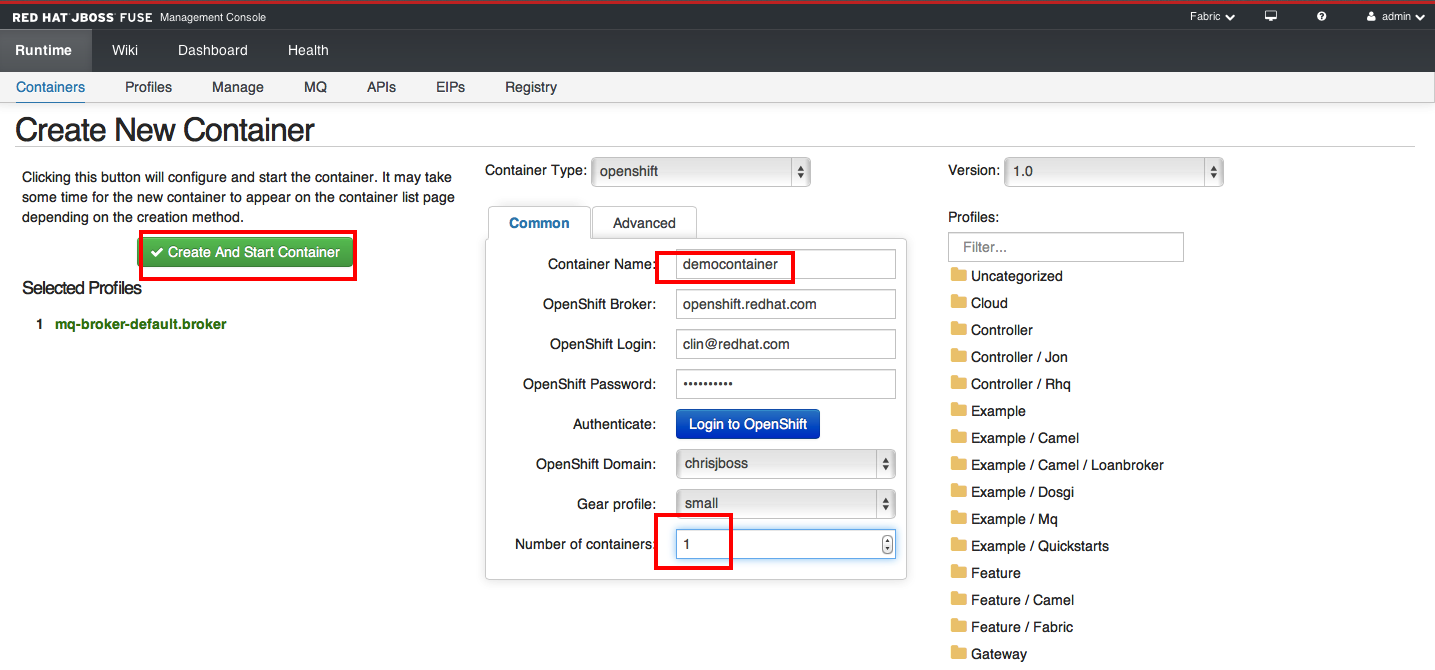Screen dimensions: 1435x670
Task: Click the Number of containers stepper arrows
Action: 887,544
